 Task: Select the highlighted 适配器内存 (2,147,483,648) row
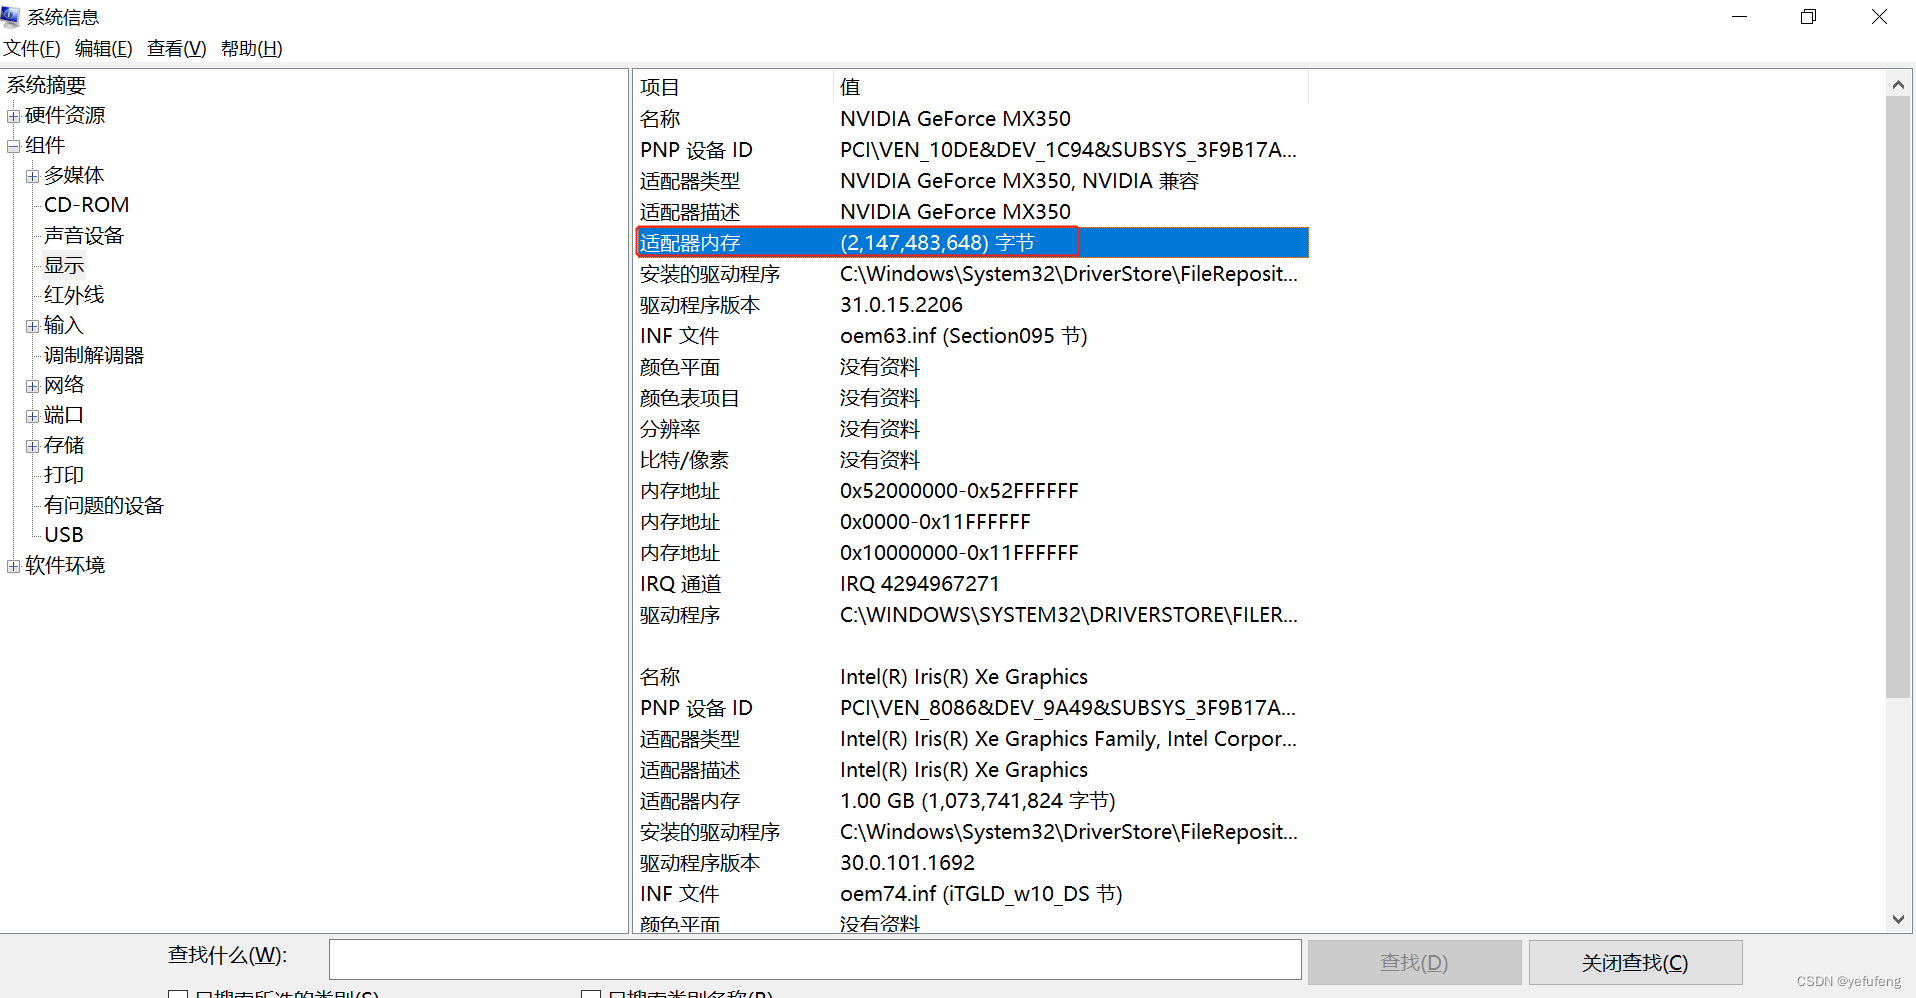click(x=972, y=242)
